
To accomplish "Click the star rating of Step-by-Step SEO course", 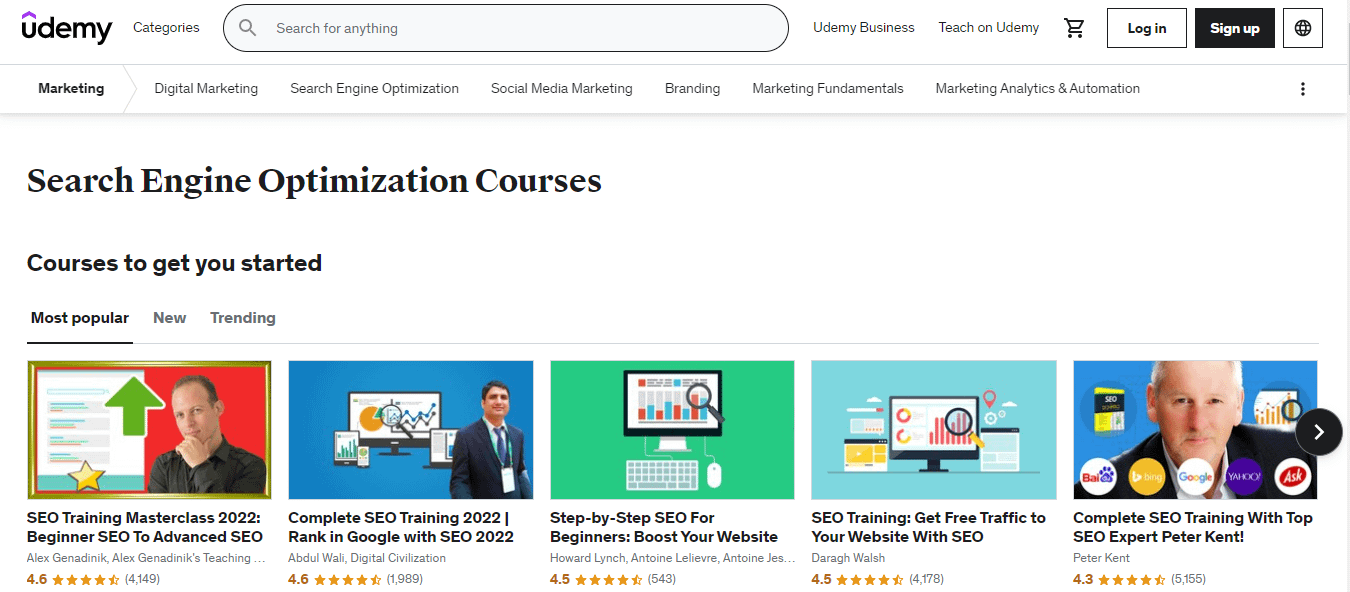I will pos(609,579).
